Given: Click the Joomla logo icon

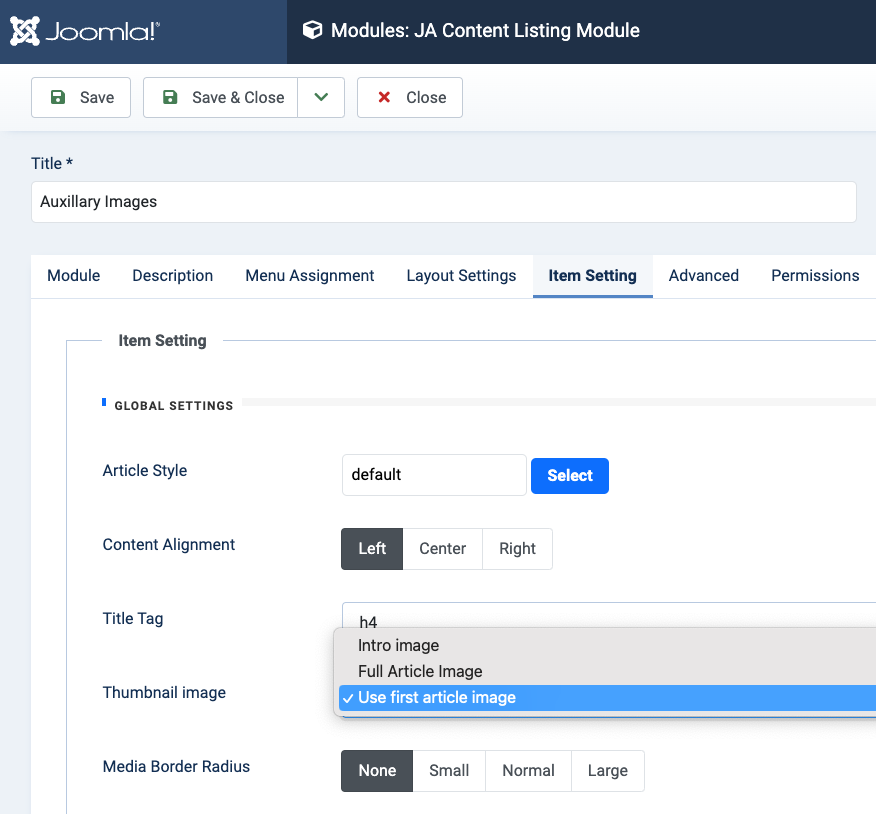Looking at the screenshot, I should [25, 31].
